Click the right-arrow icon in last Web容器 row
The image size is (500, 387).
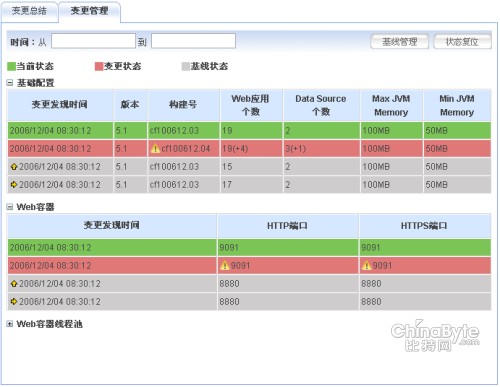[x=14, y=301]
